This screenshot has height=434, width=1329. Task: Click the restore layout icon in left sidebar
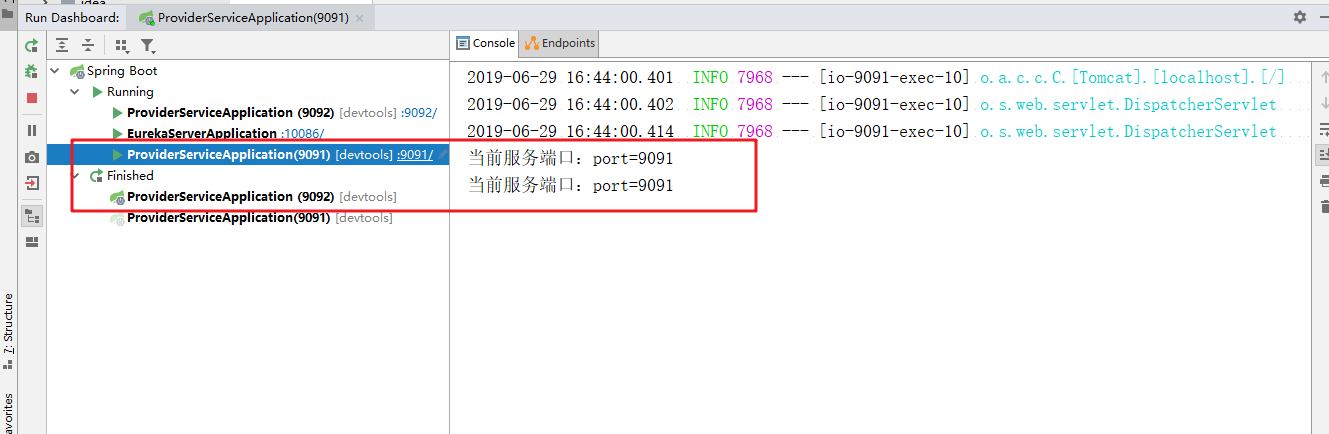32,241
